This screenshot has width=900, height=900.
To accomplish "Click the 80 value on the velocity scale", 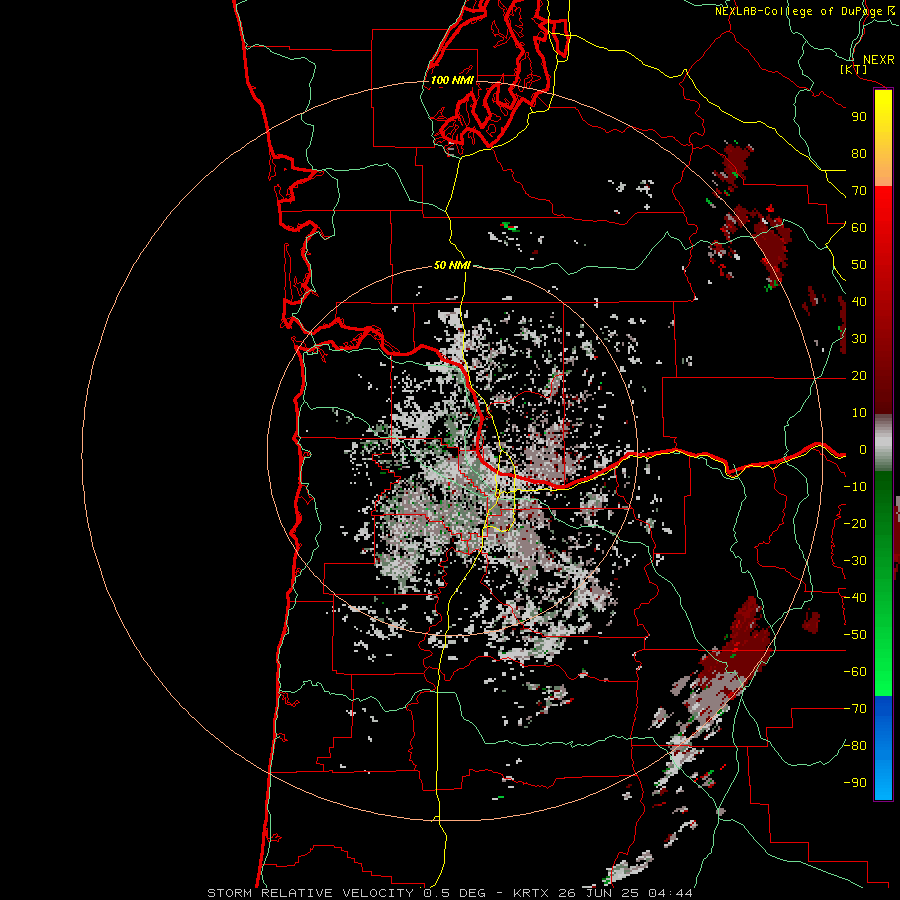I will pyautogui.click(x=859, y=153).
